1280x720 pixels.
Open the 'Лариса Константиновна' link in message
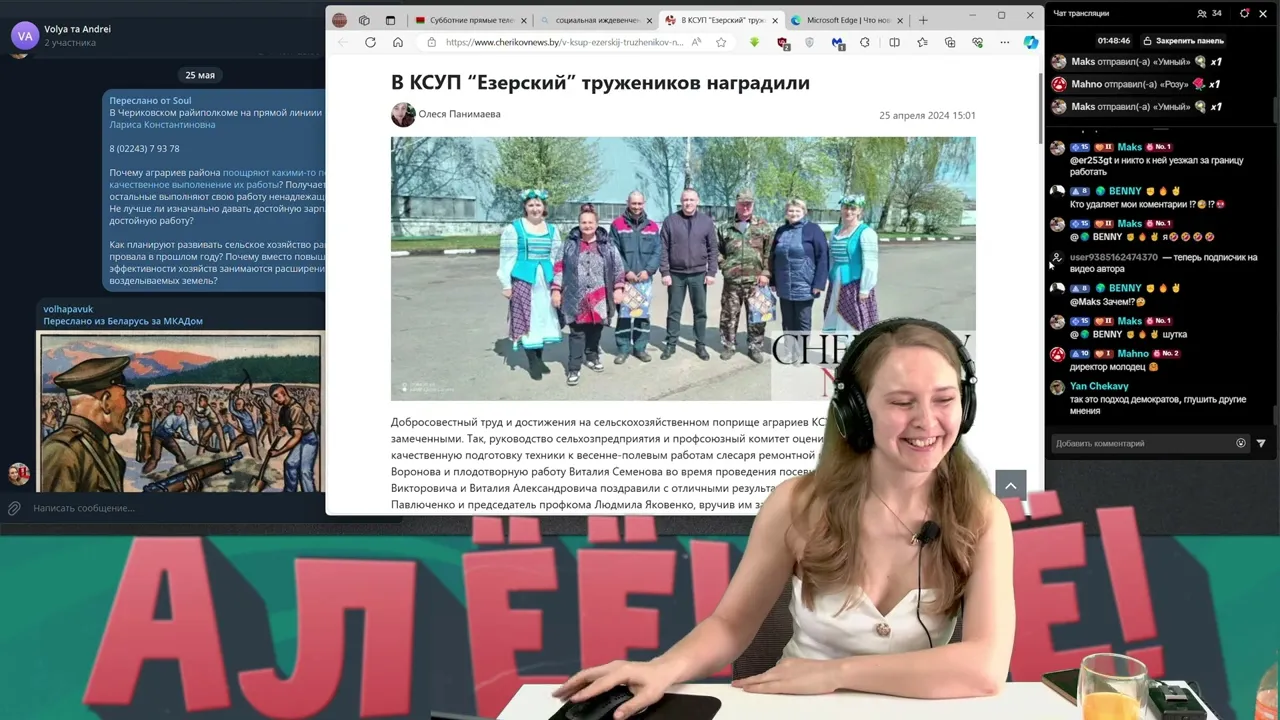click(x=162, y=125)
